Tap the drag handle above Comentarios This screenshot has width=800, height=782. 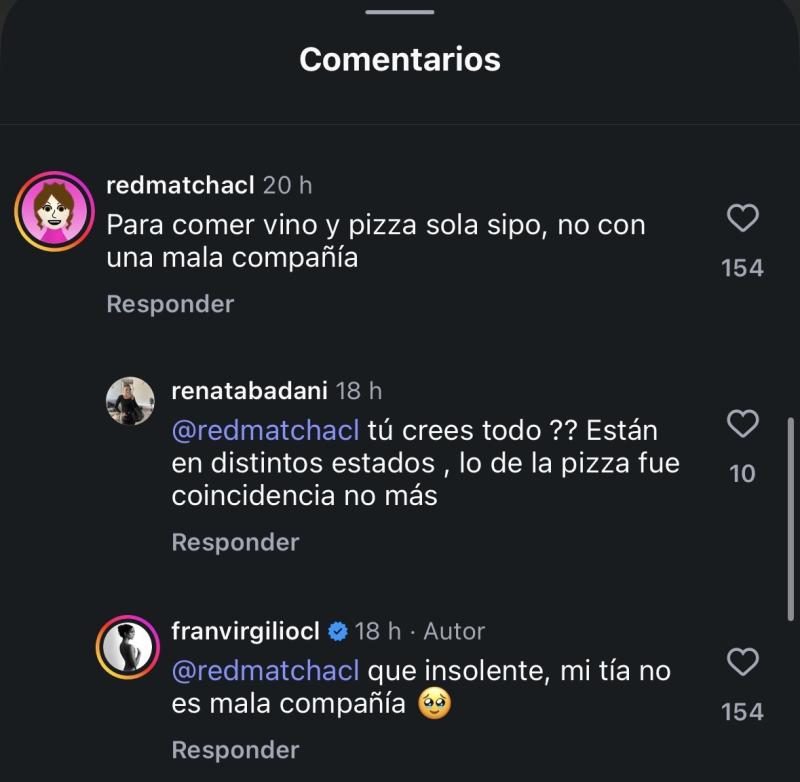[x=400, y=12]
